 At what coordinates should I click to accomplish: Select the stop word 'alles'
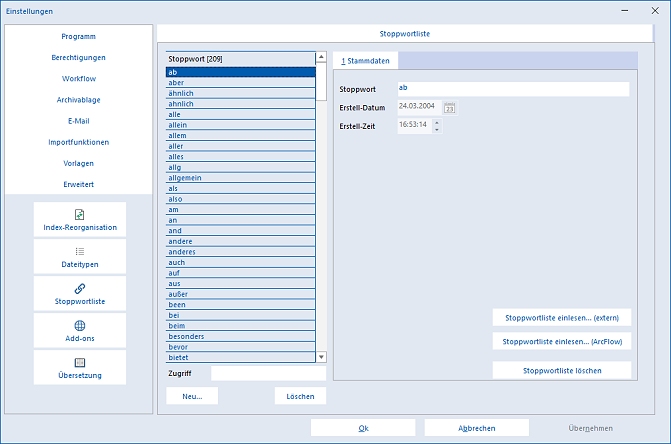241,157
